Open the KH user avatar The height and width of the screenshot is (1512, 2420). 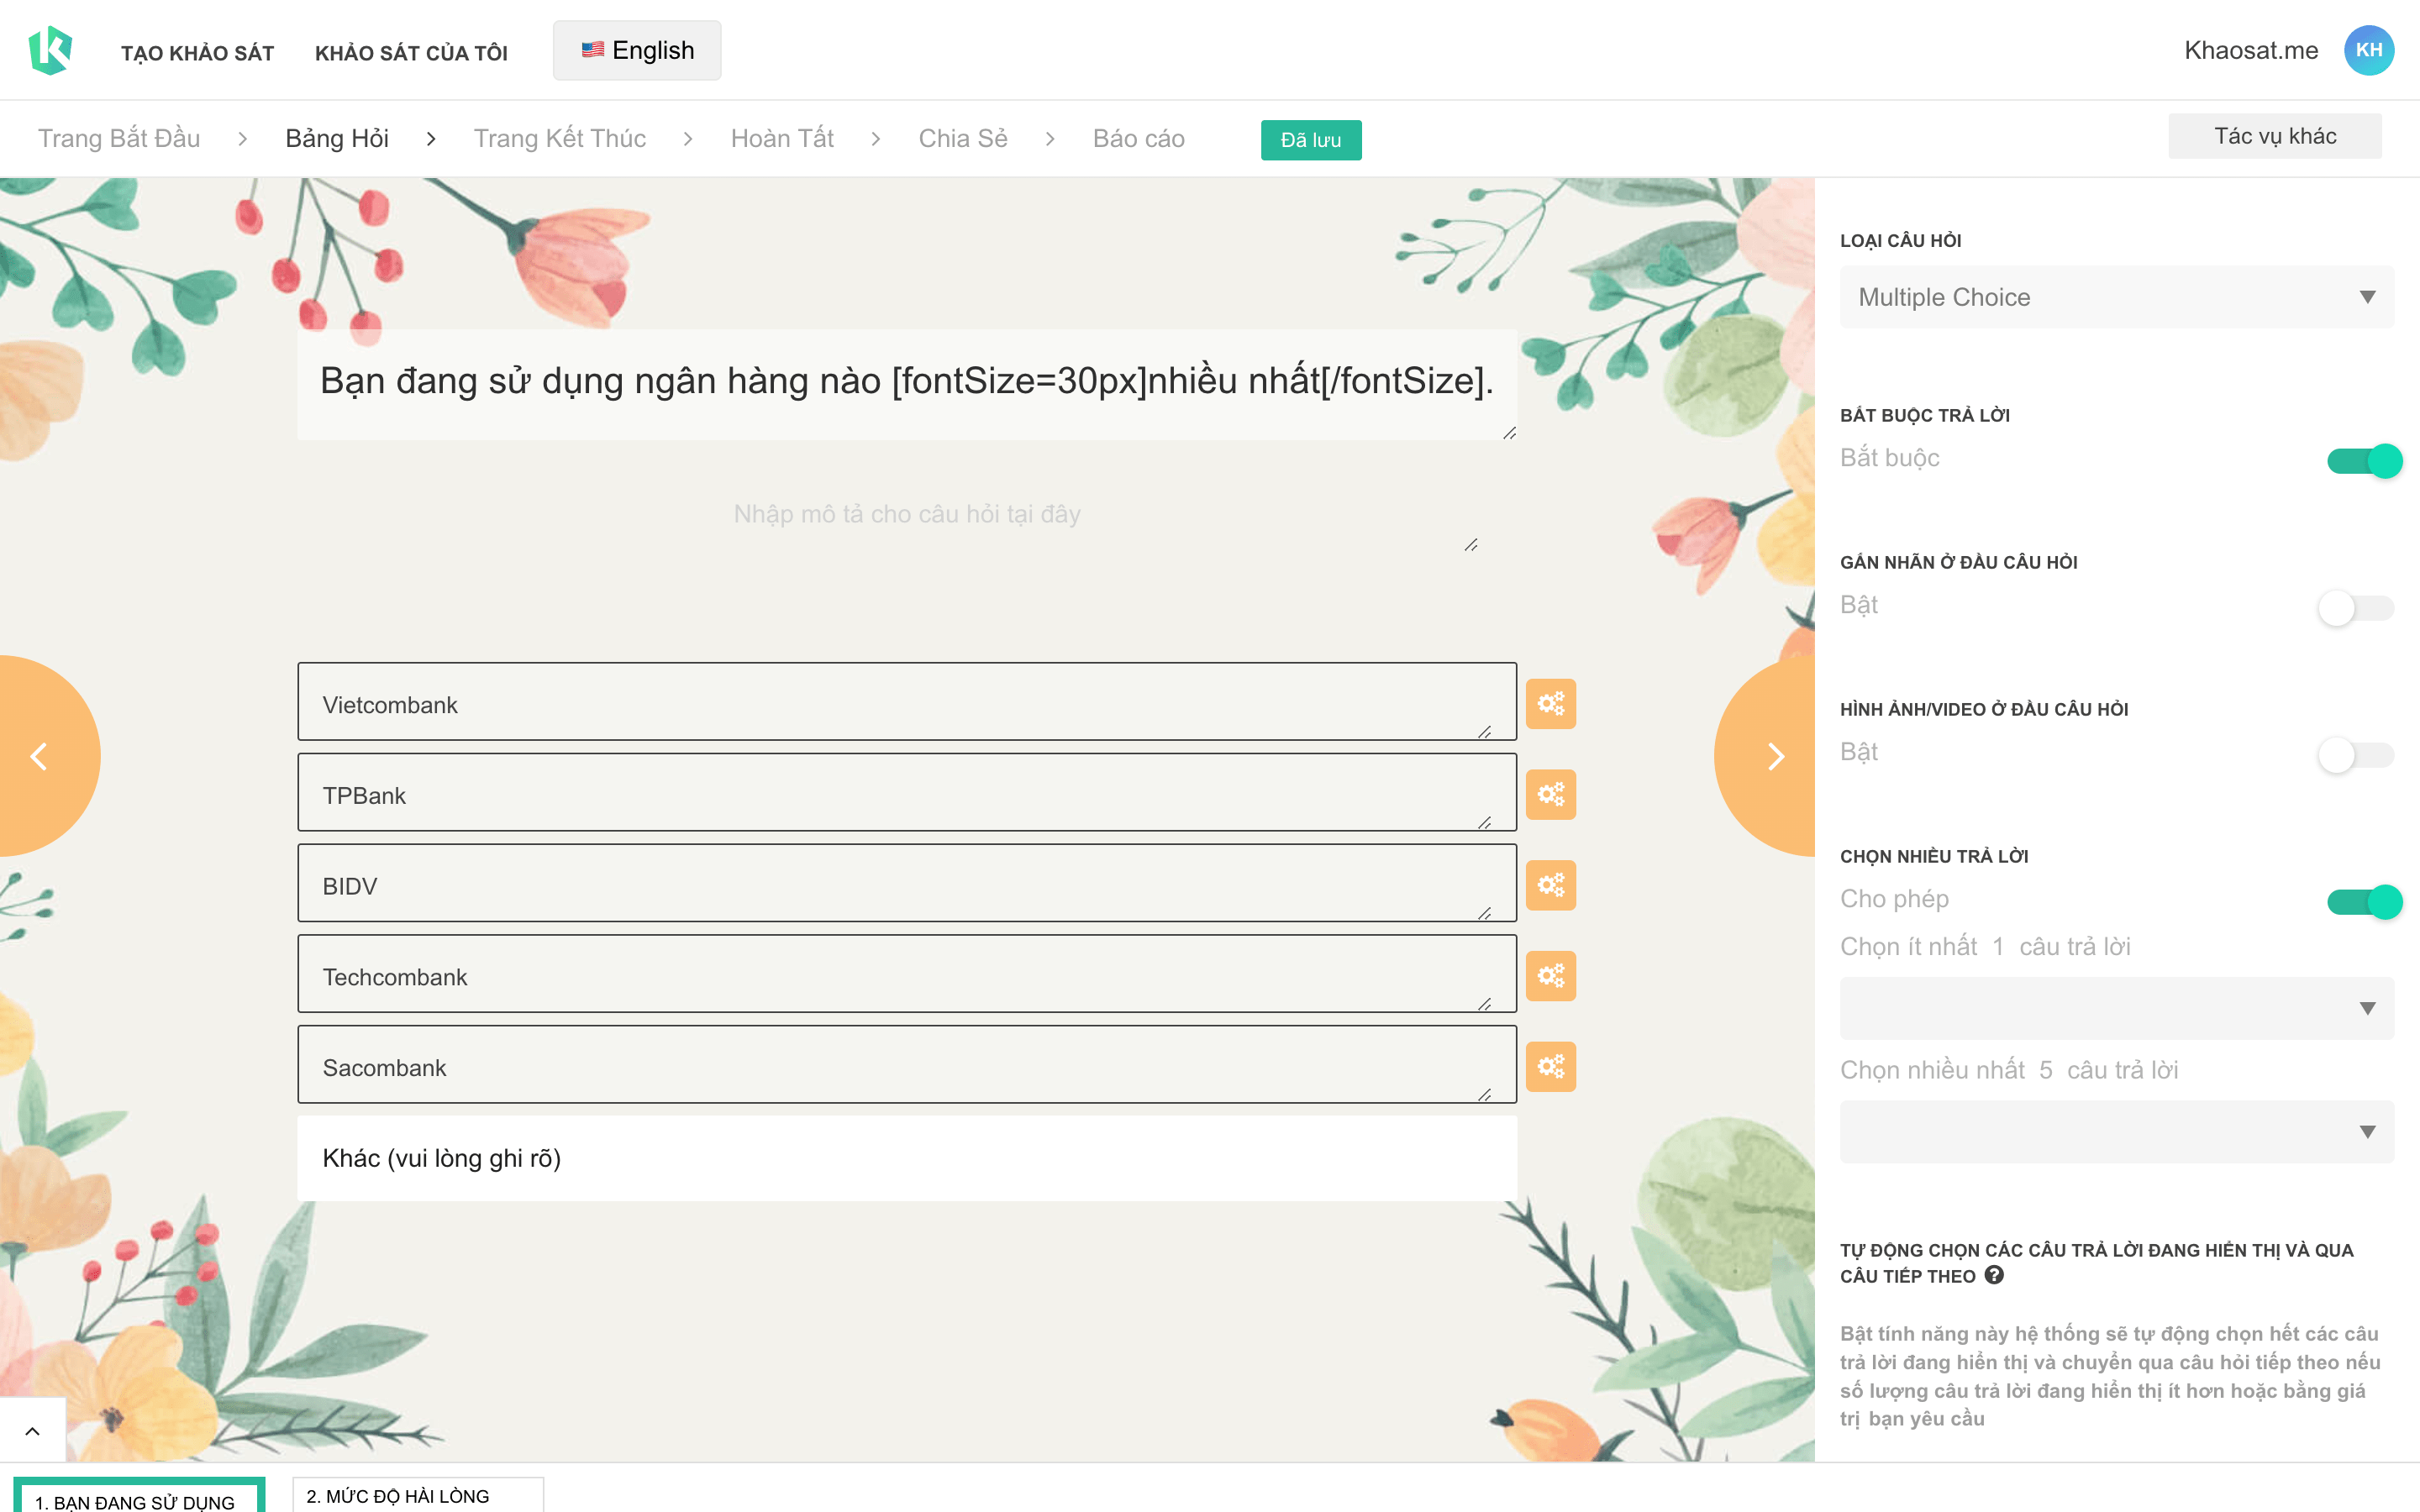[x=2368, y=50]
